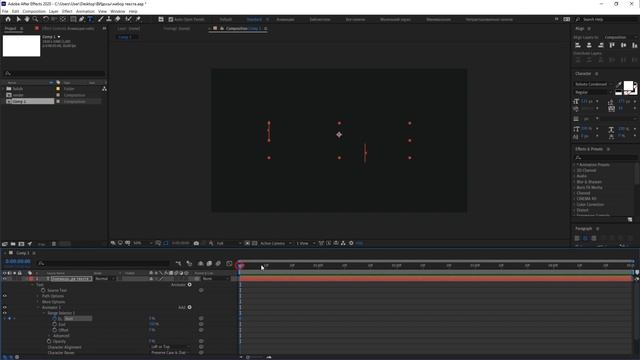
Task: Open the parent None dropdown
Action: point(215,279)
